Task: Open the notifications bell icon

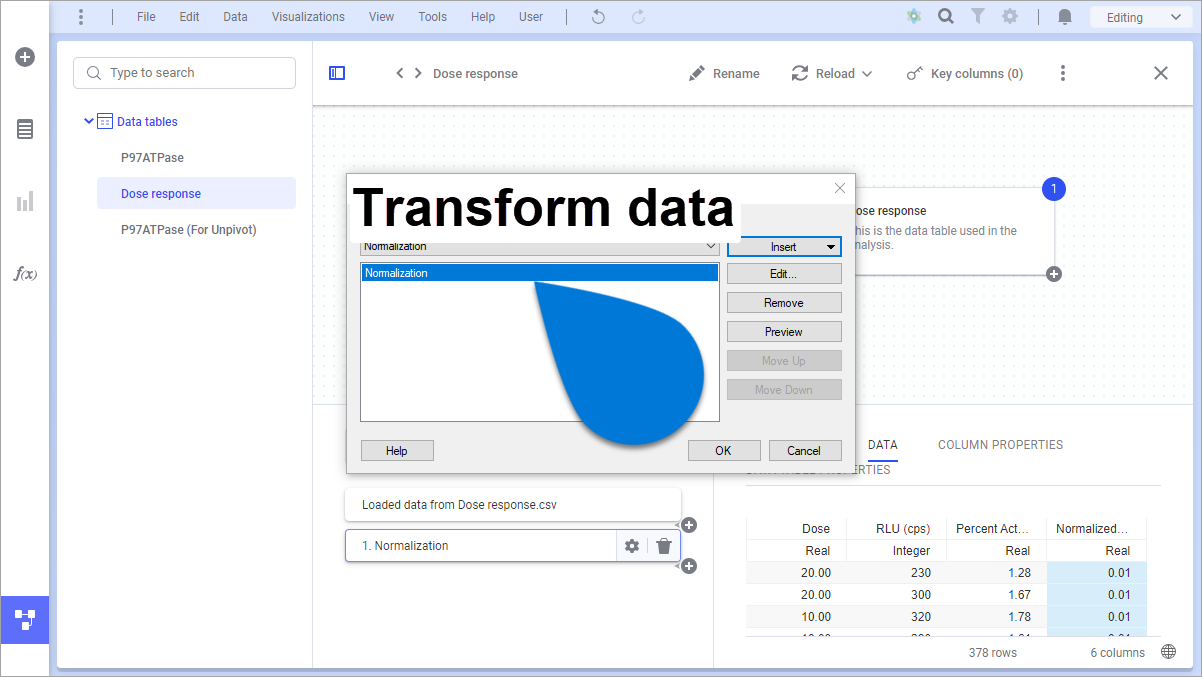Action: pos(1065,17)
